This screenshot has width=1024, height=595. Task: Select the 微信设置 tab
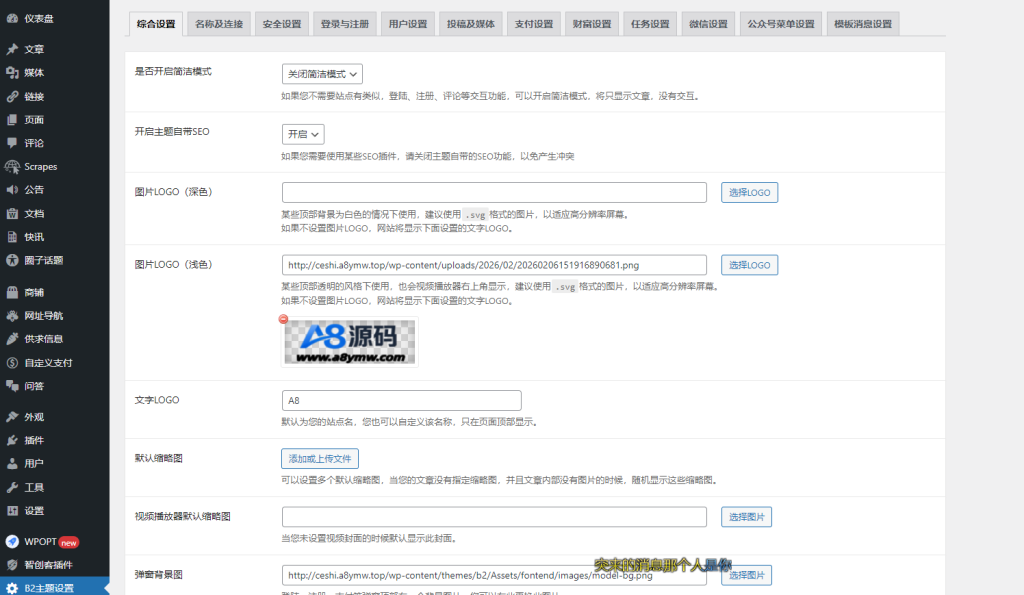(709, 22)
